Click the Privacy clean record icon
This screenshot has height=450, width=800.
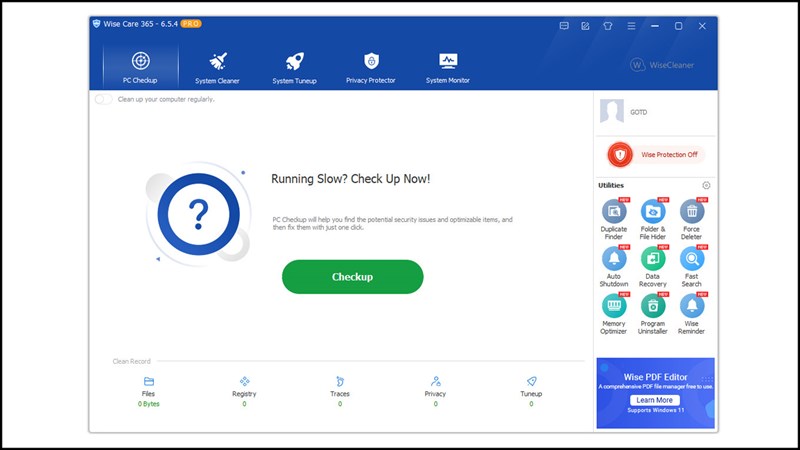tap(436, 381)
